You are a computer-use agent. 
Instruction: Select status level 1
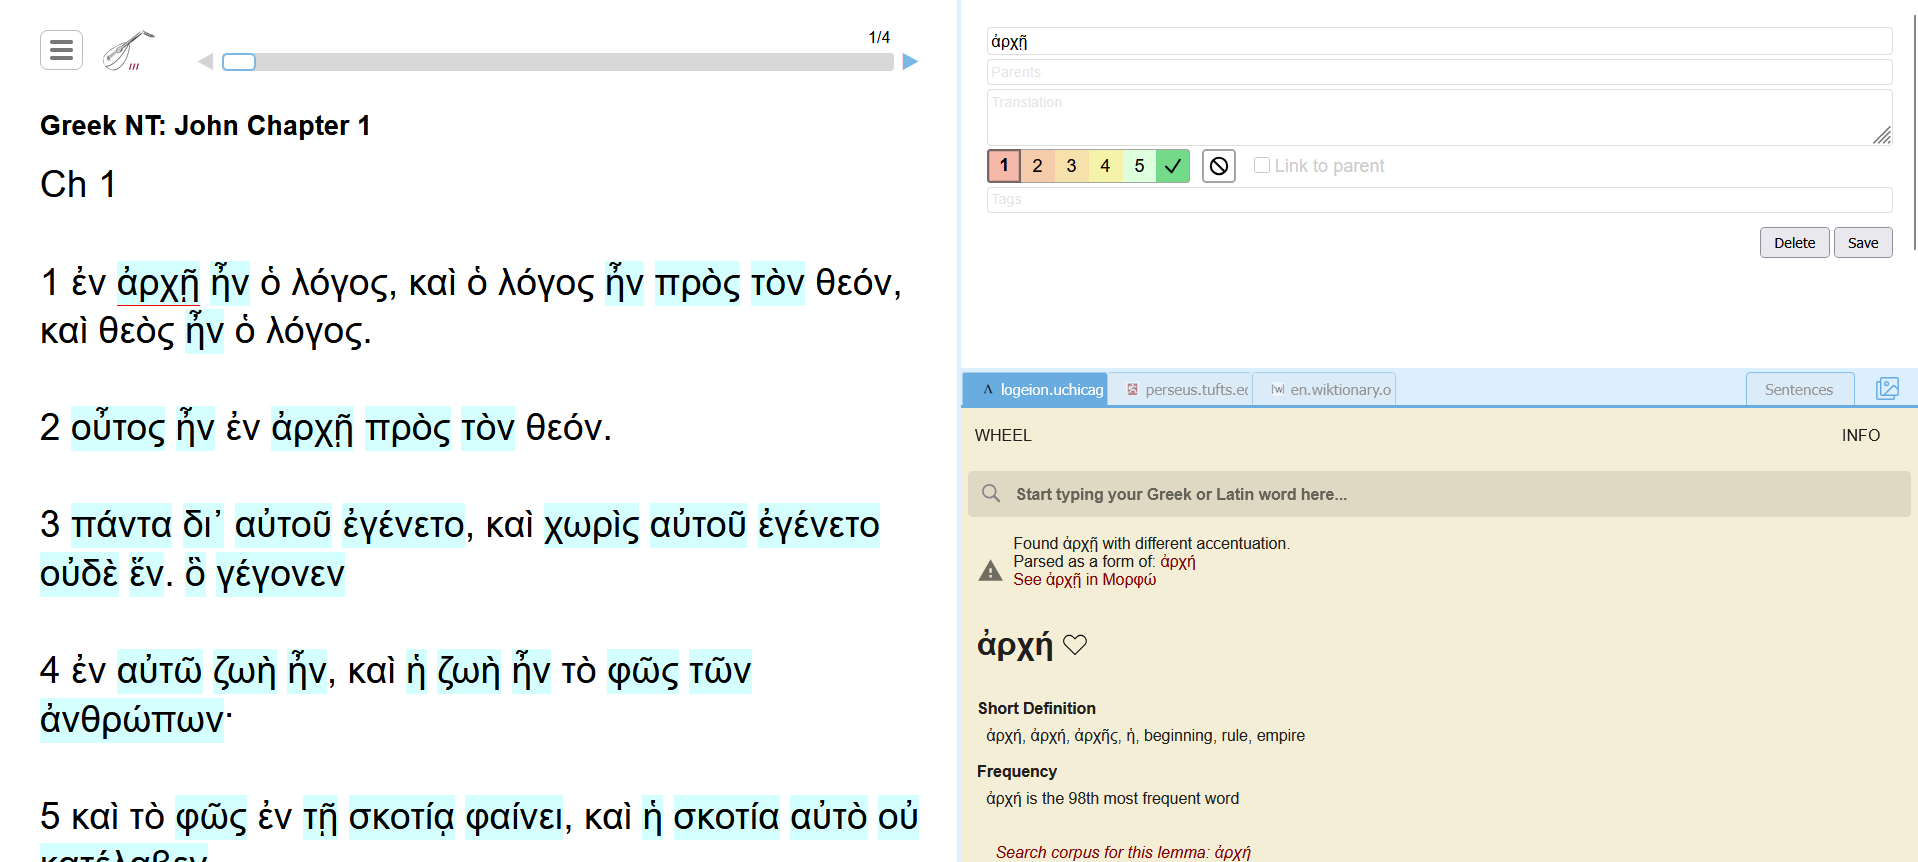(1004, 166)
